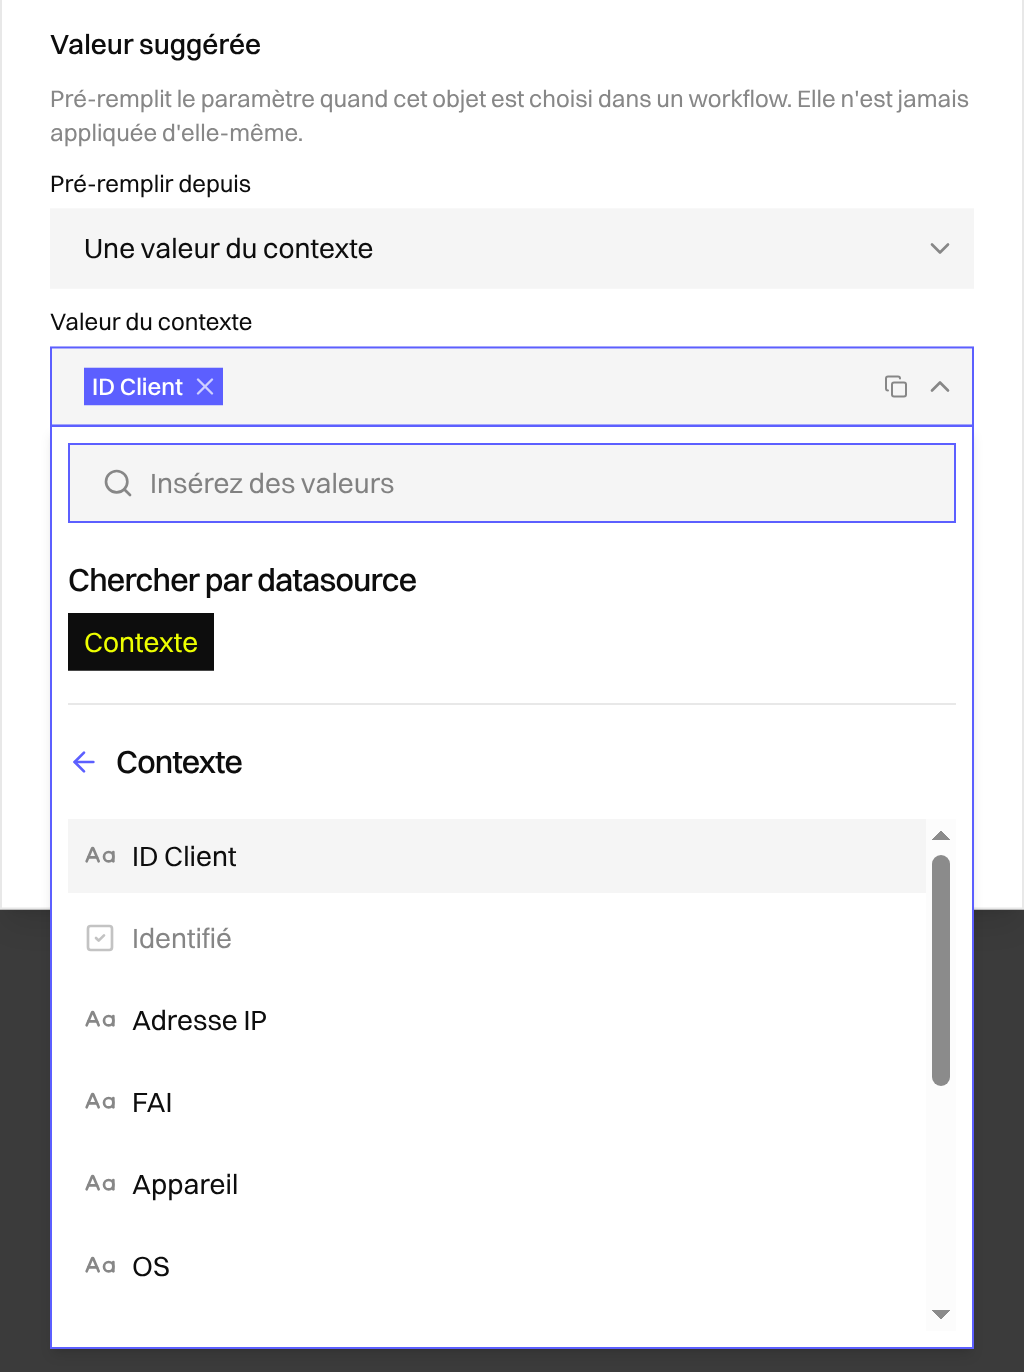This screenshot has height=1372, width=1024.
Task: Go back using the arrow beside Contexte
Action: [x=84, y=762]
